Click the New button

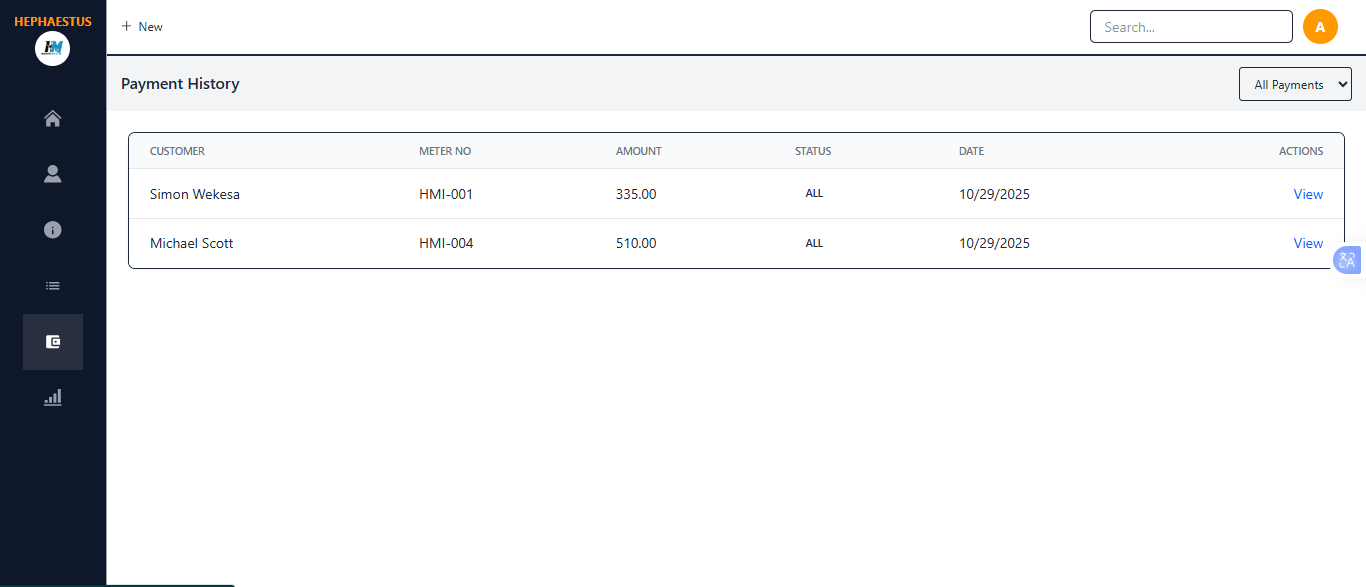pos(142,27)
